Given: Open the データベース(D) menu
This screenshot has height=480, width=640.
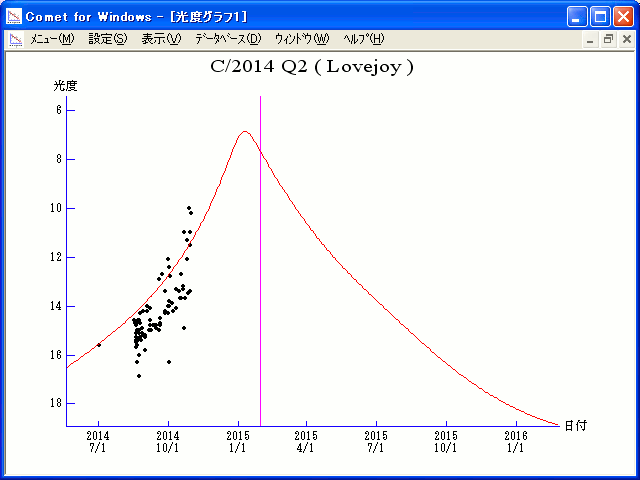Looking at the screenshot, I should pyautogui.click(x=228, y=39).
